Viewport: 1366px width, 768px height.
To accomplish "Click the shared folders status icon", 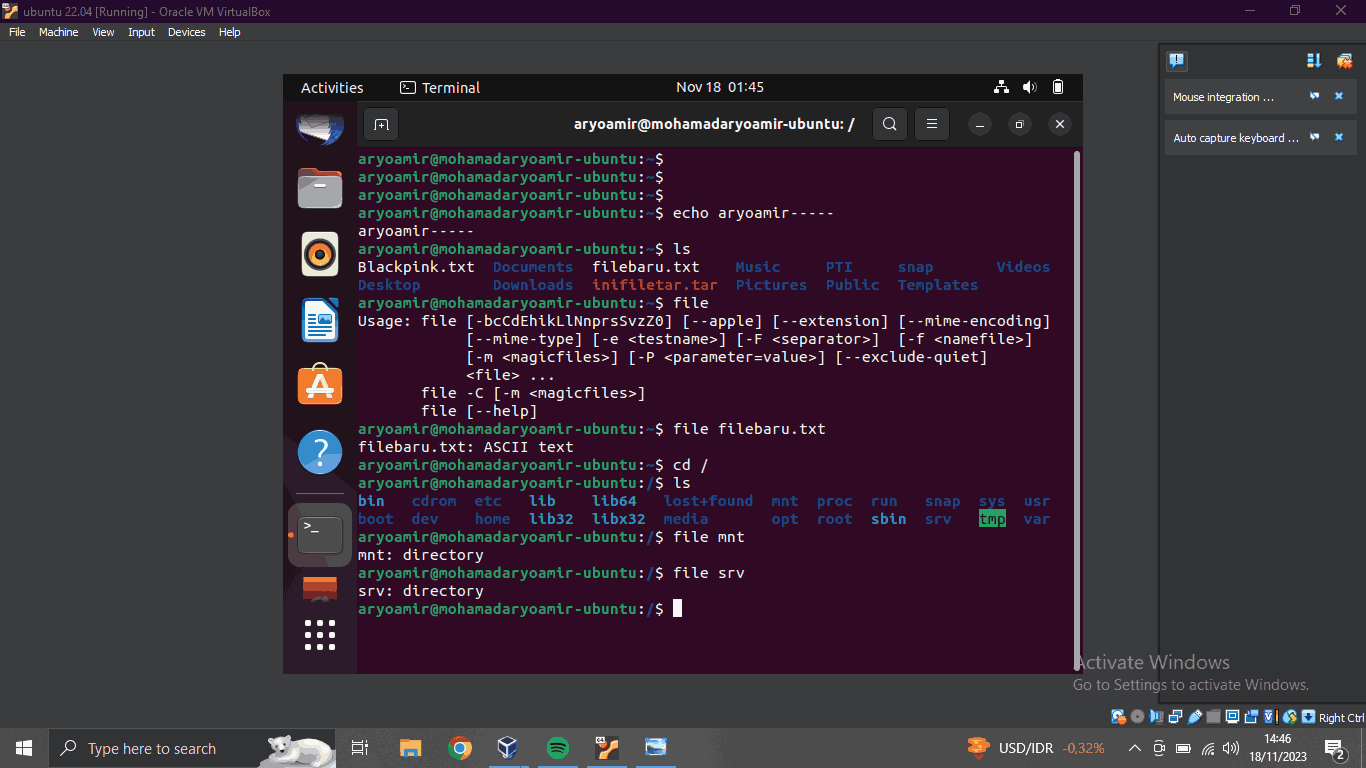I will (x=1213, y=717).
